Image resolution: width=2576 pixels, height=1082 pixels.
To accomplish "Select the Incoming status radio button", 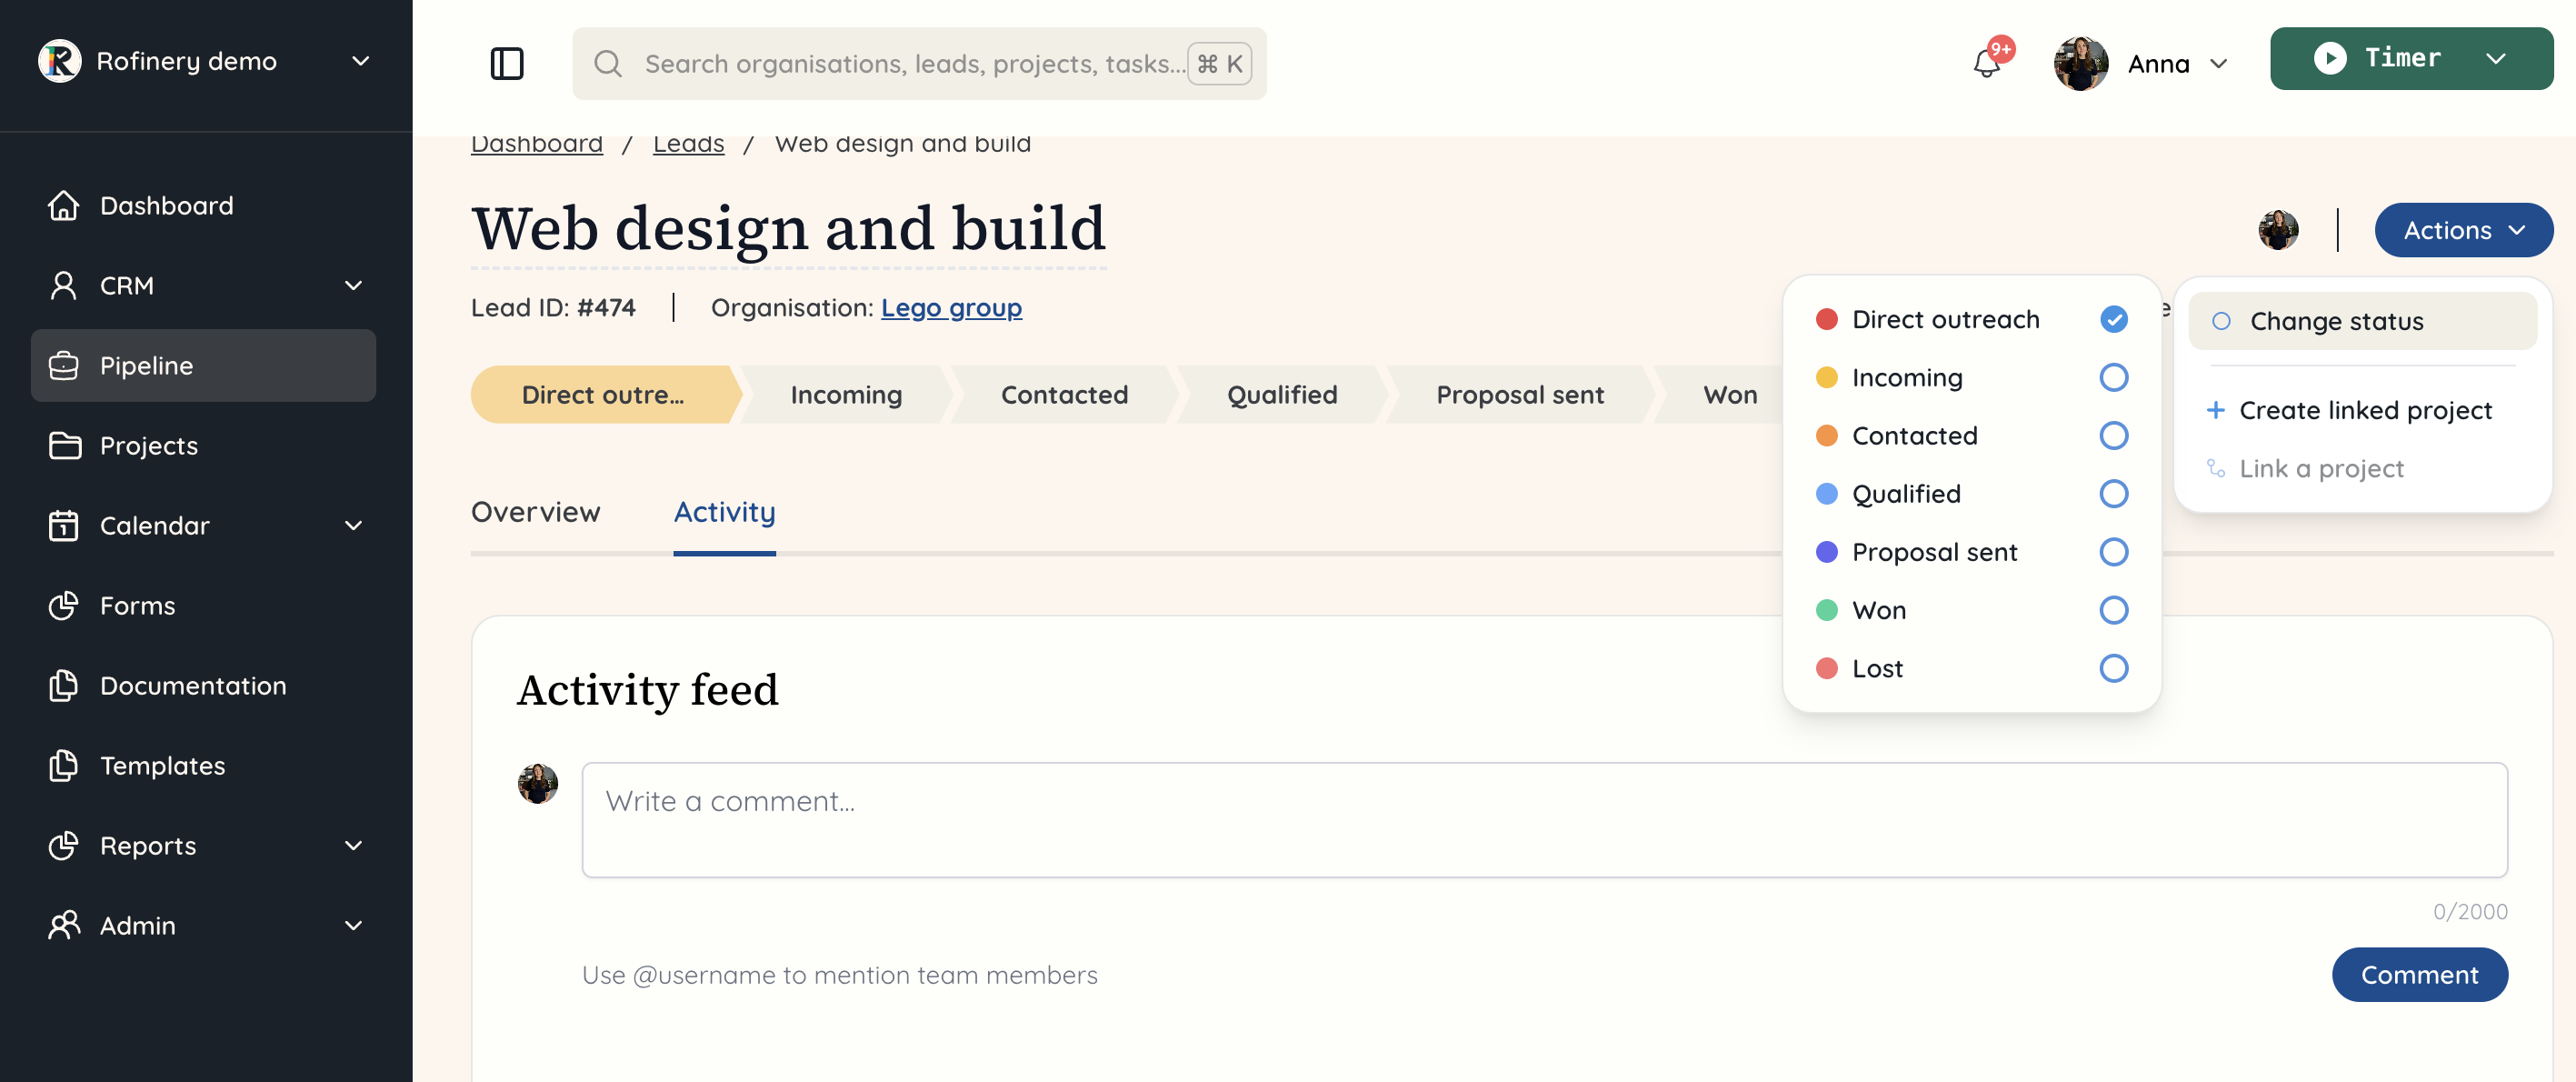I will coord(2113,377).
